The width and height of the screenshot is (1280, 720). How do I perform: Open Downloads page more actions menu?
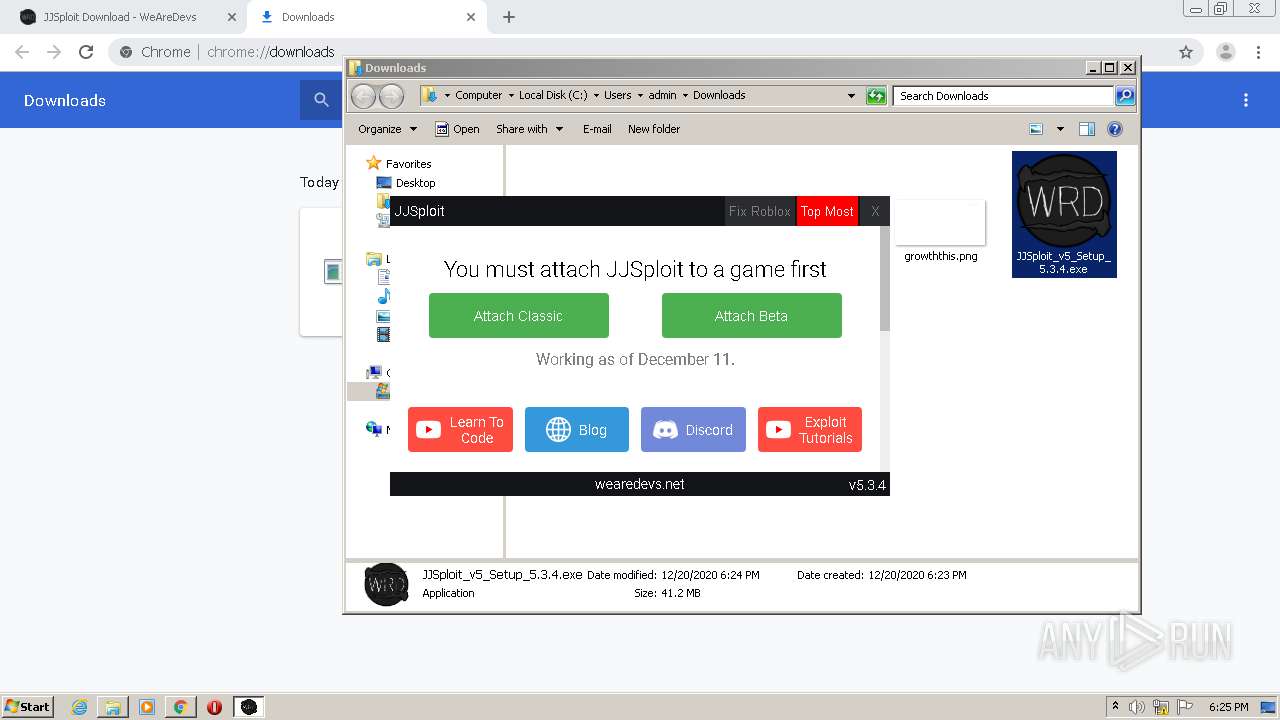click(x=1246, y=100)
